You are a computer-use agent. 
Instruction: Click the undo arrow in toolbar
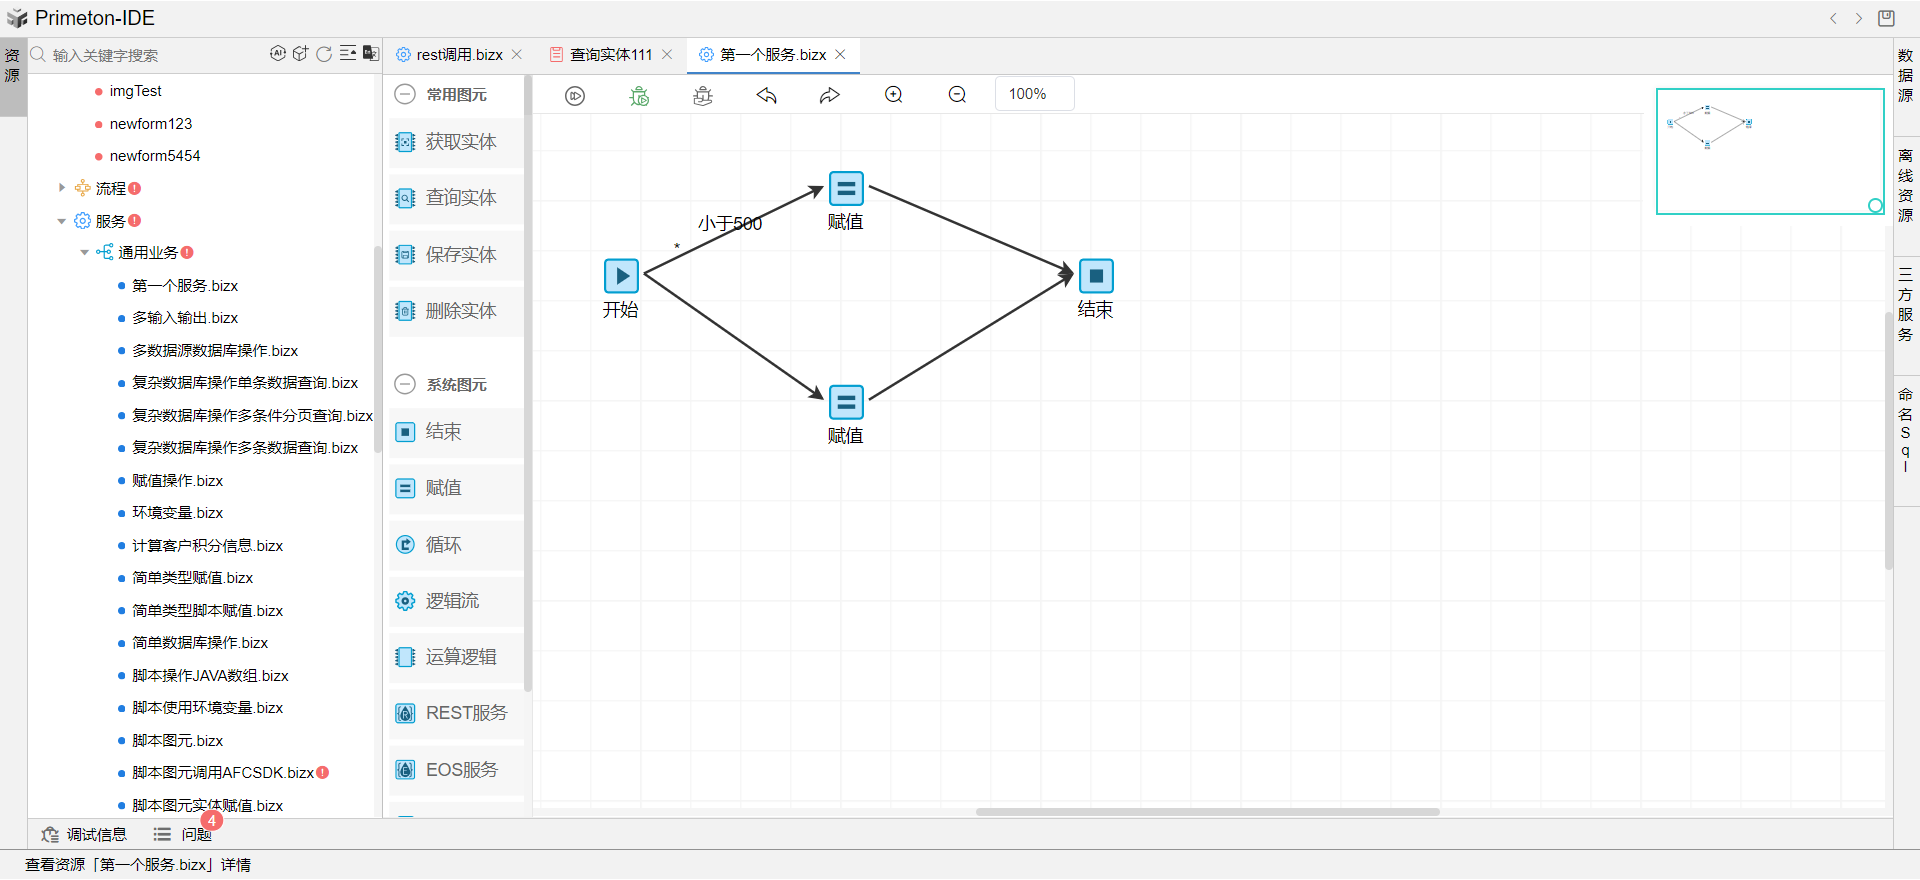(767, 95)
